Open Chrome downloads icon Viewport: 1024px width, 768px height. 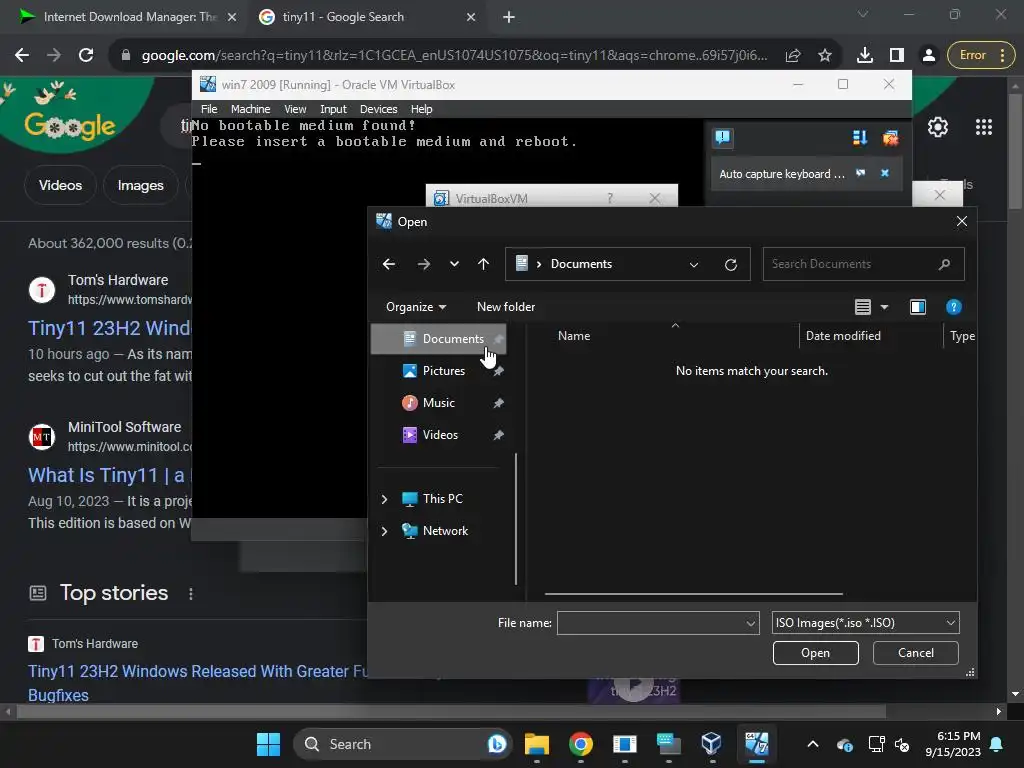(x=865, y=55)
